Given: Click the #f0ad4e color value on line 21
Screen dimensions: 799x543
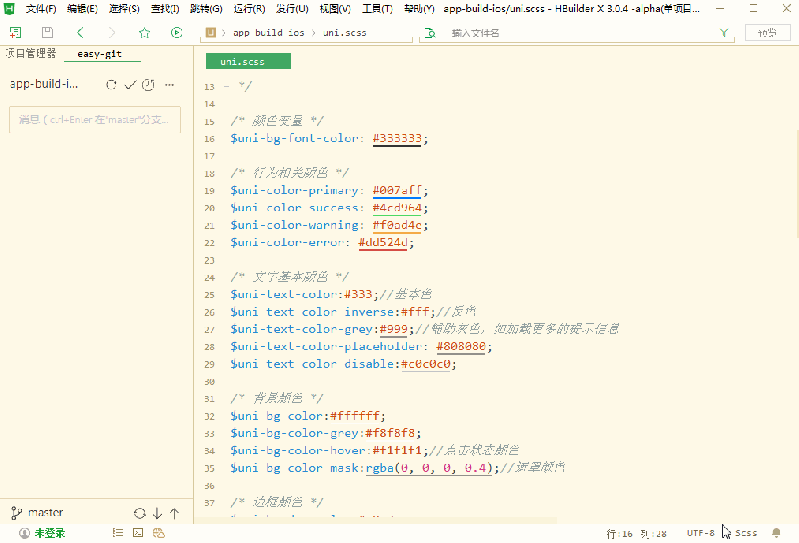Looking at the screenshot, I should (397, 225).
